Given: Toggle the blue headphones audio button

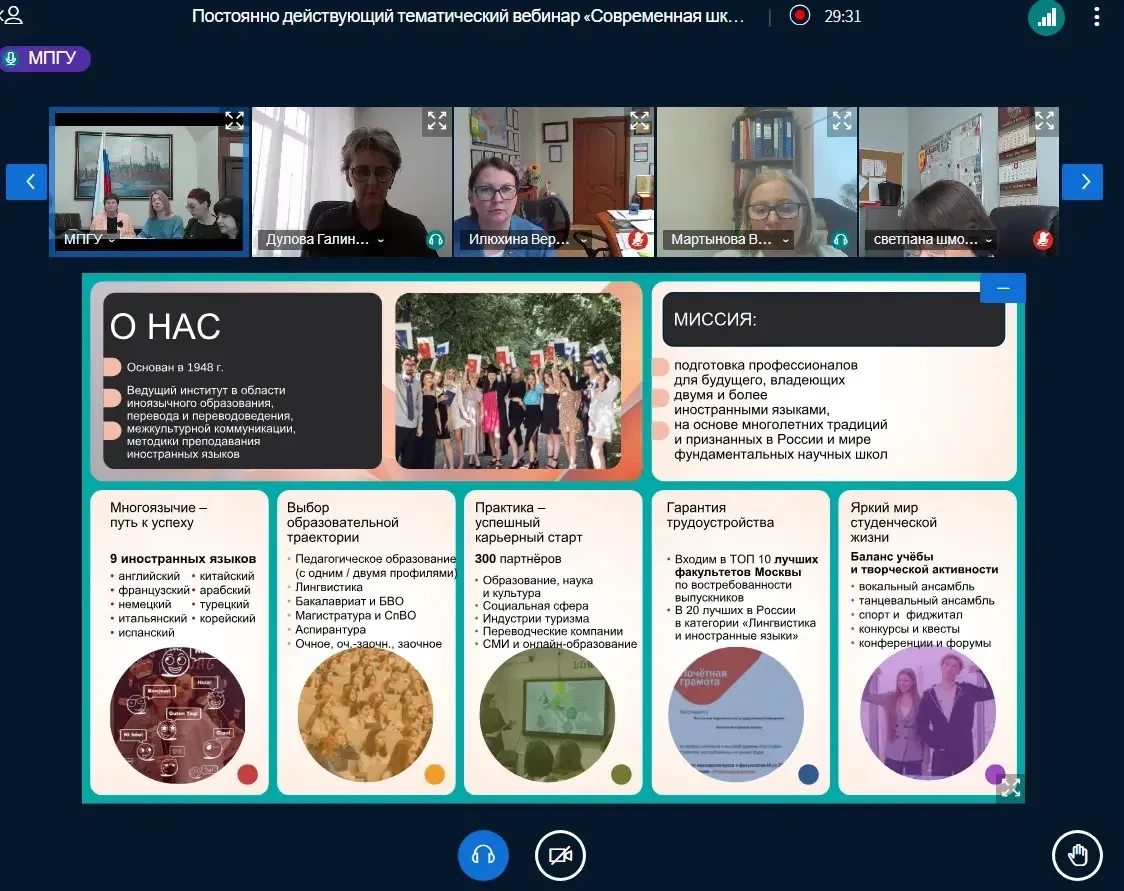Looking at the screenshot, I should pos(483,855).
